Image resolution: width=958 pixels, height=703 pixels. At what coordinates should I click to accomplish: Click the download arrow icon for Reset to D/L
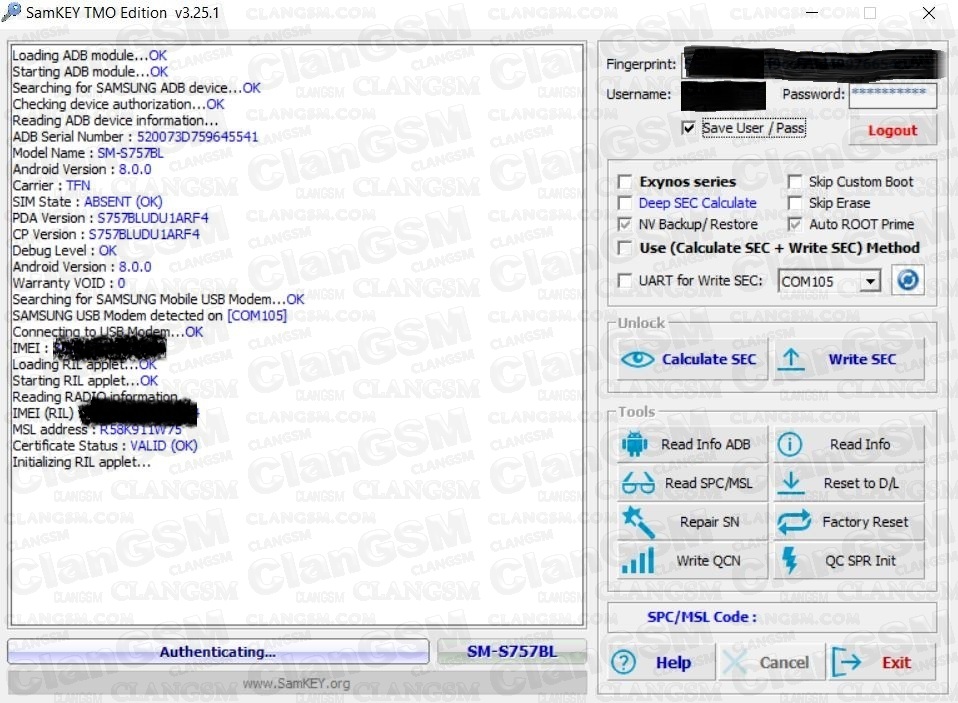[x=791, y=483]
